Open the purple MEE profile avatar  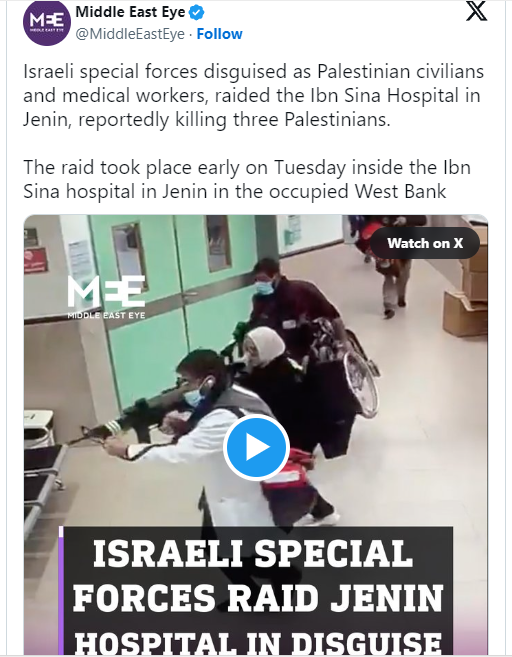tap(47, 22)
